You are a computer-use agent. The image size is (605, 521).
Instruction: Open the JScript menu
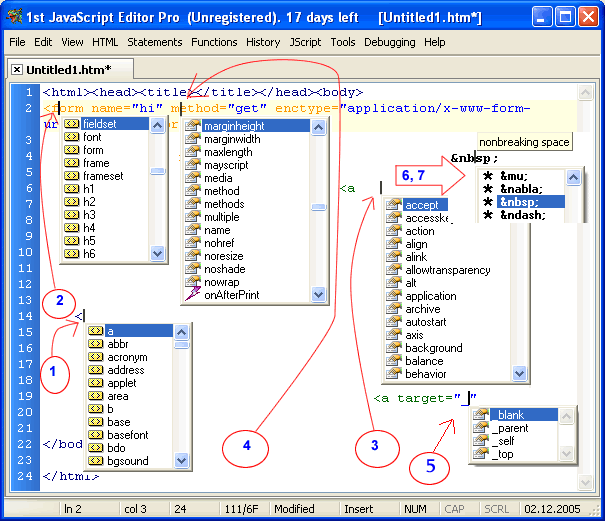pos(305,42)
